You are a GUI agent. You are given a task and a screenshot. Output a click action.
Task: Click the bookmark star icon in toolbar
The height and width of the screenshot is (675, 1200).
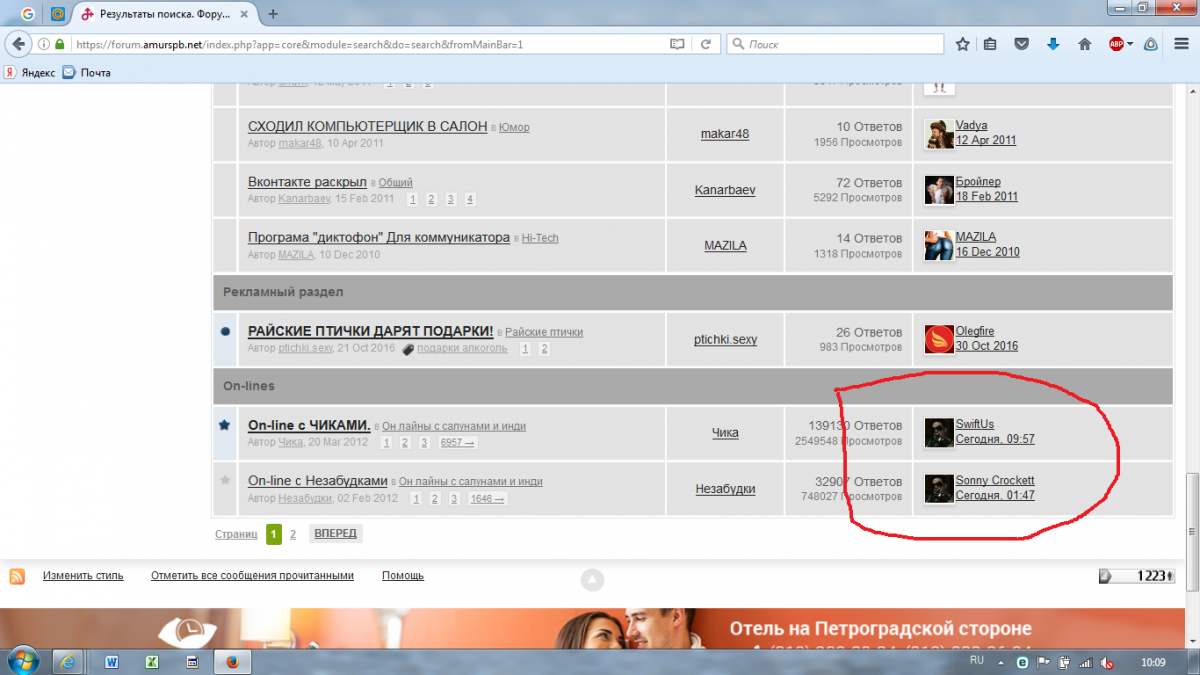point(962,44)
